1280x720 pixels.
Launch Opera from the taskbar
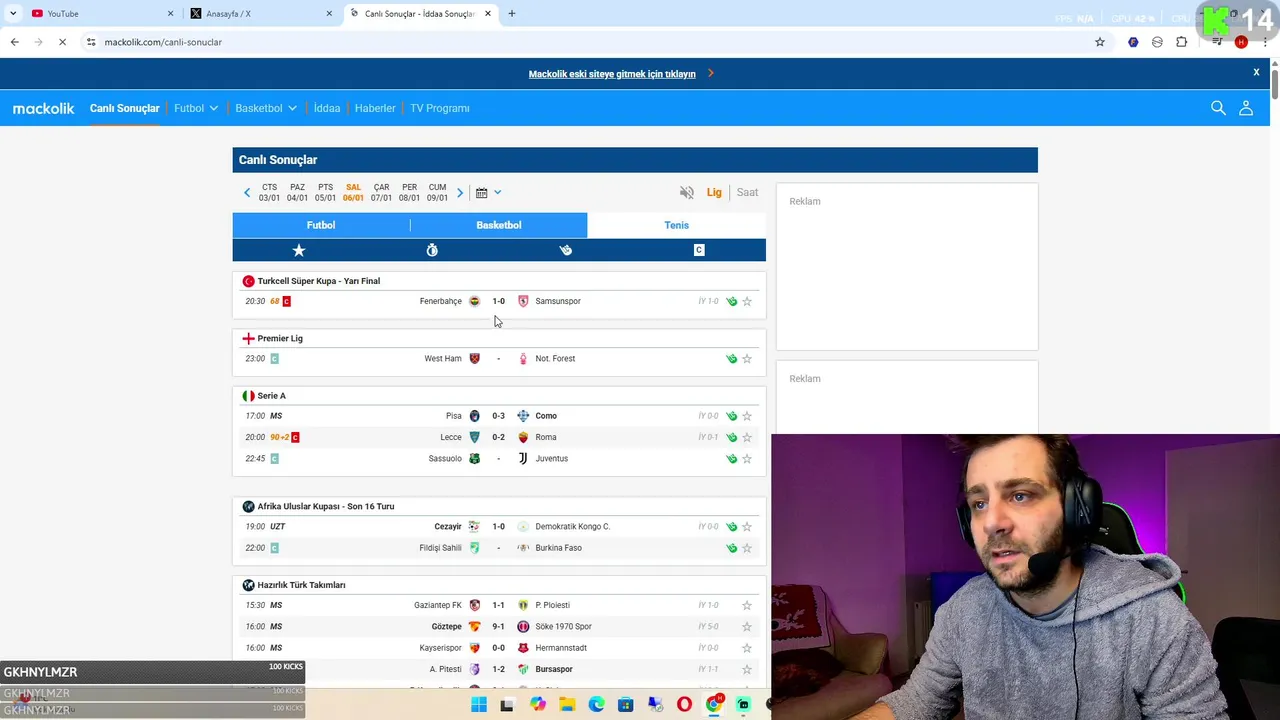(x=684, y=705)
